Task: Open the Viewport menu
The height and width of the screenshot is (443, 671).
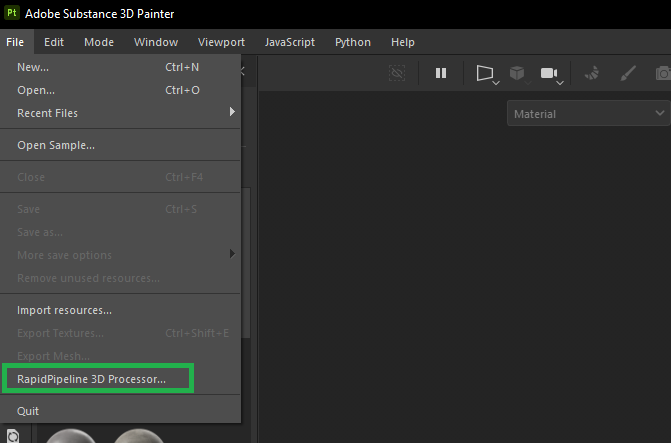Action: 221,42
